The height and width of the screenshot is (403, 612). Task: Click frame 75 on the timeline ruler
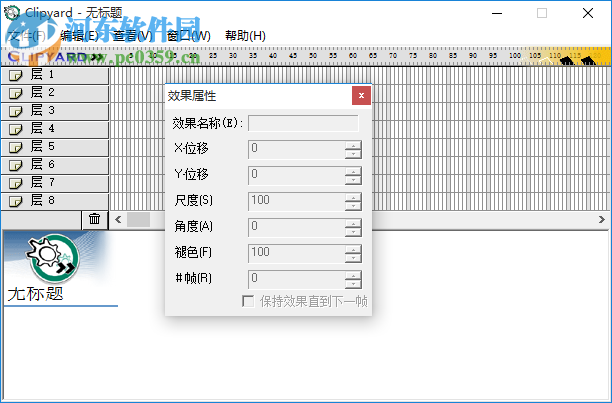click(x=413, y=56)
